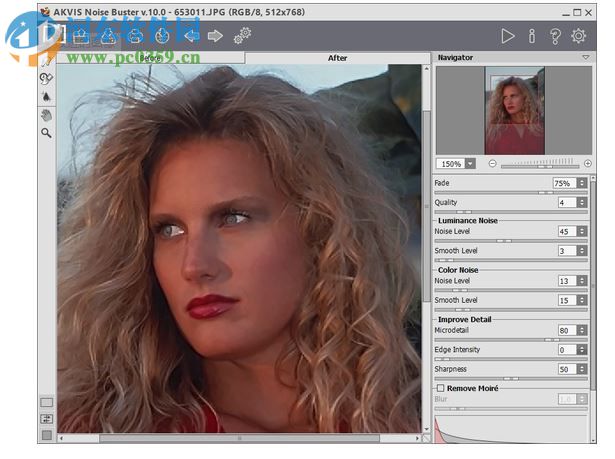The width and height of the screenshot is (615, 459).
Task: Enable the Remove Moiré checkbox
Action: pos(440,387)
